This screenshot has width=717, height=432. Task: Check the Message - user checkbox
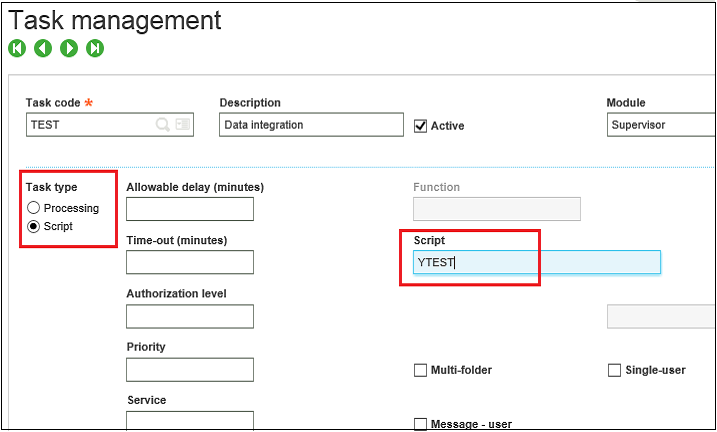pyautogui.click(x=421, y=424)
